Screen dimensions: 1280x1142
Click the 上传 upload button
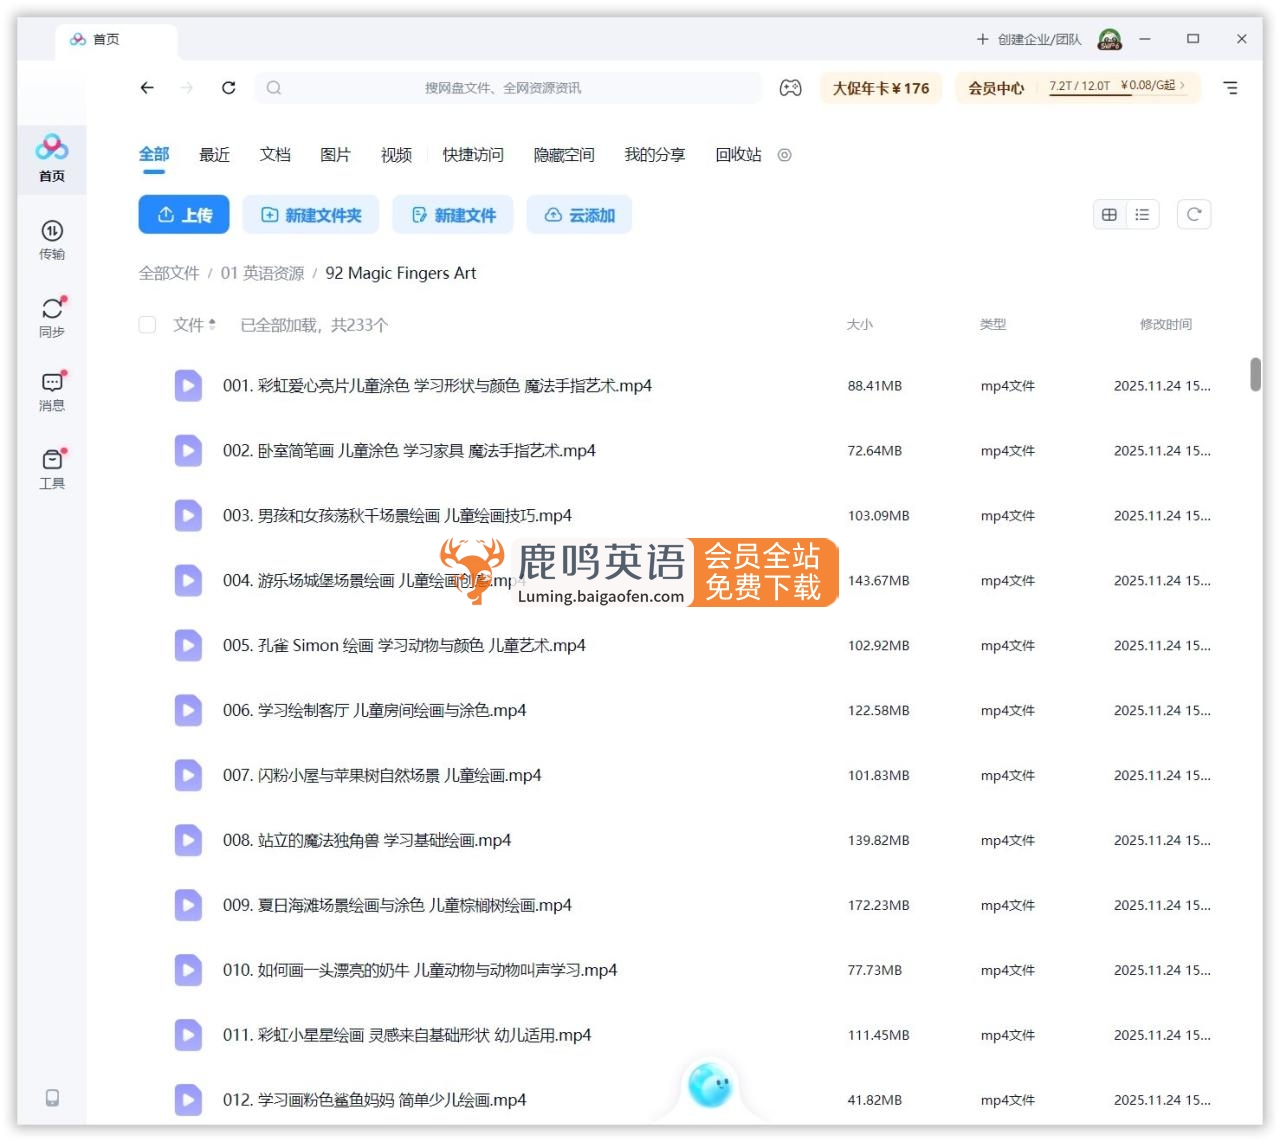[184, 214]
